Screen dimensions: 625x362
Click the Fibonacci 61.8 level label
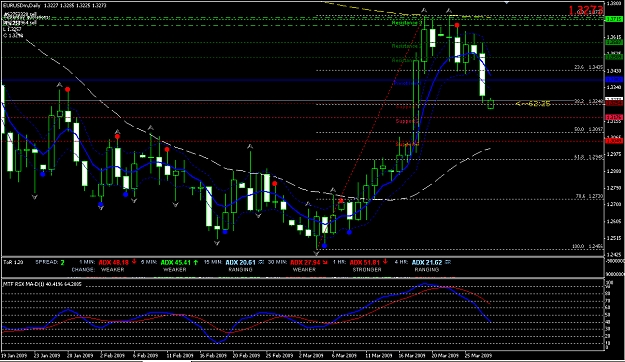tap(589, 157)
